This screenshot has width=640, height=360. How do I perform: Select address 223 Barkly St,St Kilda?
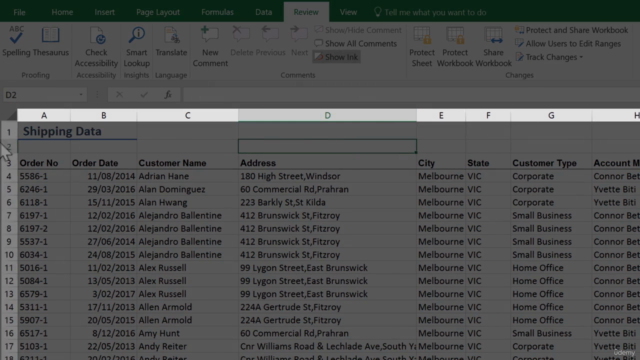(x=327, y=202)
